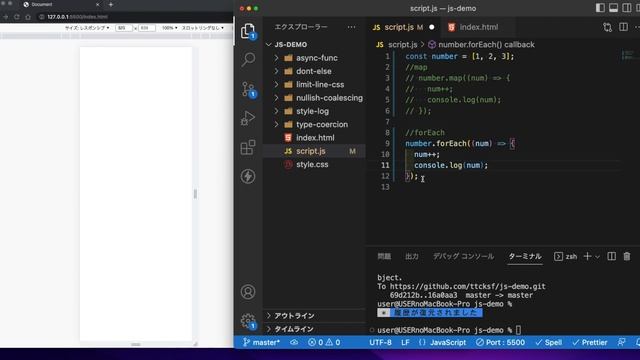The width and height of the screenshot is (640, 360).
Task: Open index.html in file explorer
Action: point(314,138)
